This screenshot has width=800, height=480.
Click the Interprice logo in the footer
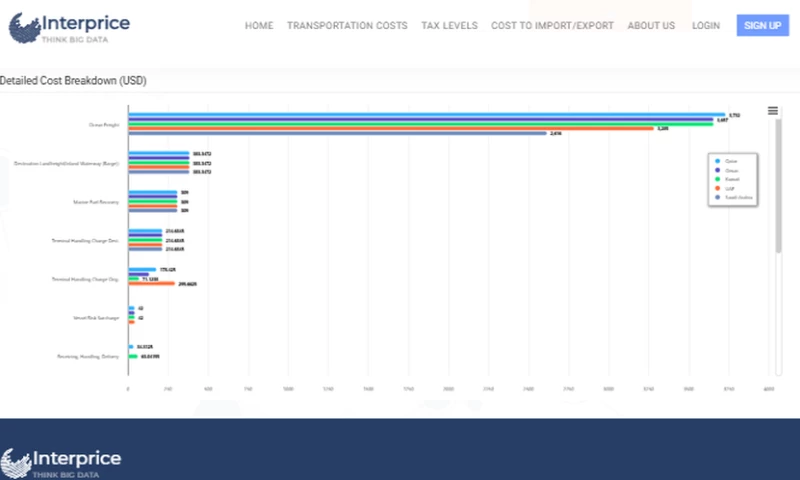click(x=62, y=462)
